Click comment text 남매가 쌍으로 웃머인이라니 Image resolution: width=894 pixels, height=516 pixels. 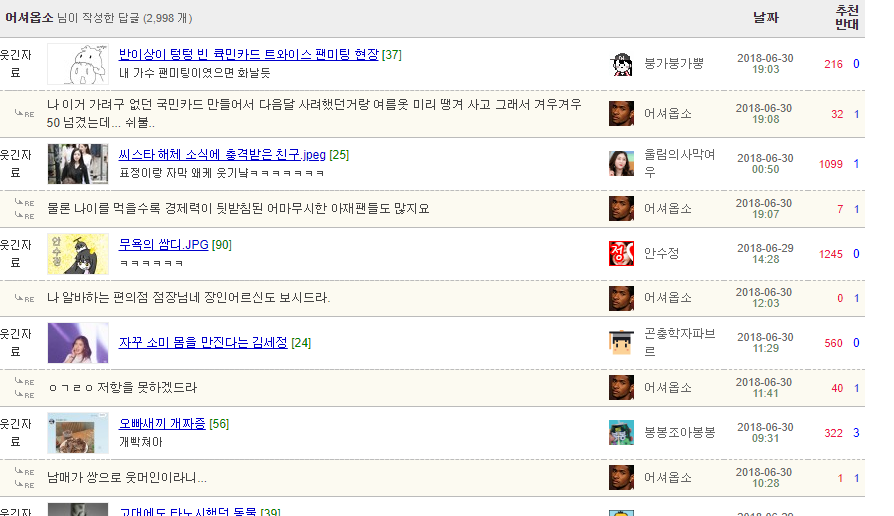pyautogui.click(x=127, y=478)
